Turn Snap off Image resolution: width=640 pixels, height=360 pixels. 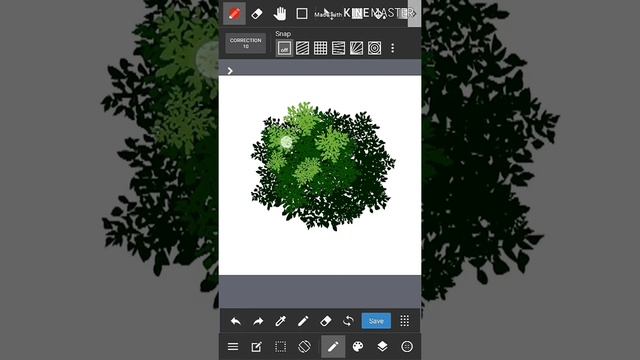point(284,48)
